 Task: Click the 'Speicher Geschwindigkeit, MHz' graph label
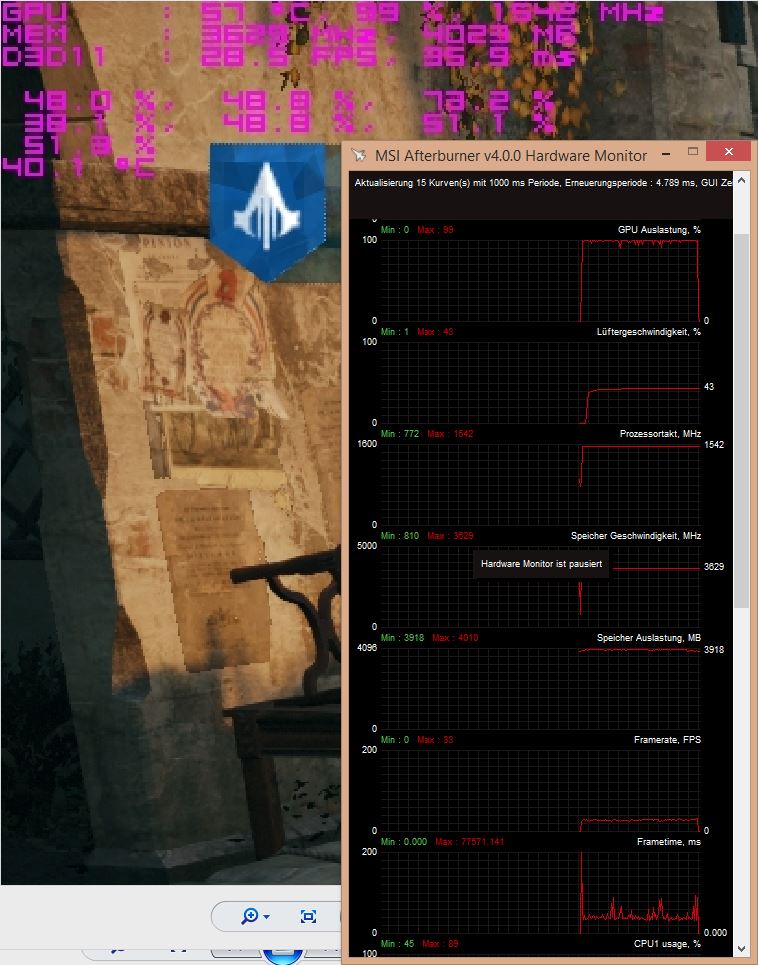tap(636, 536)
